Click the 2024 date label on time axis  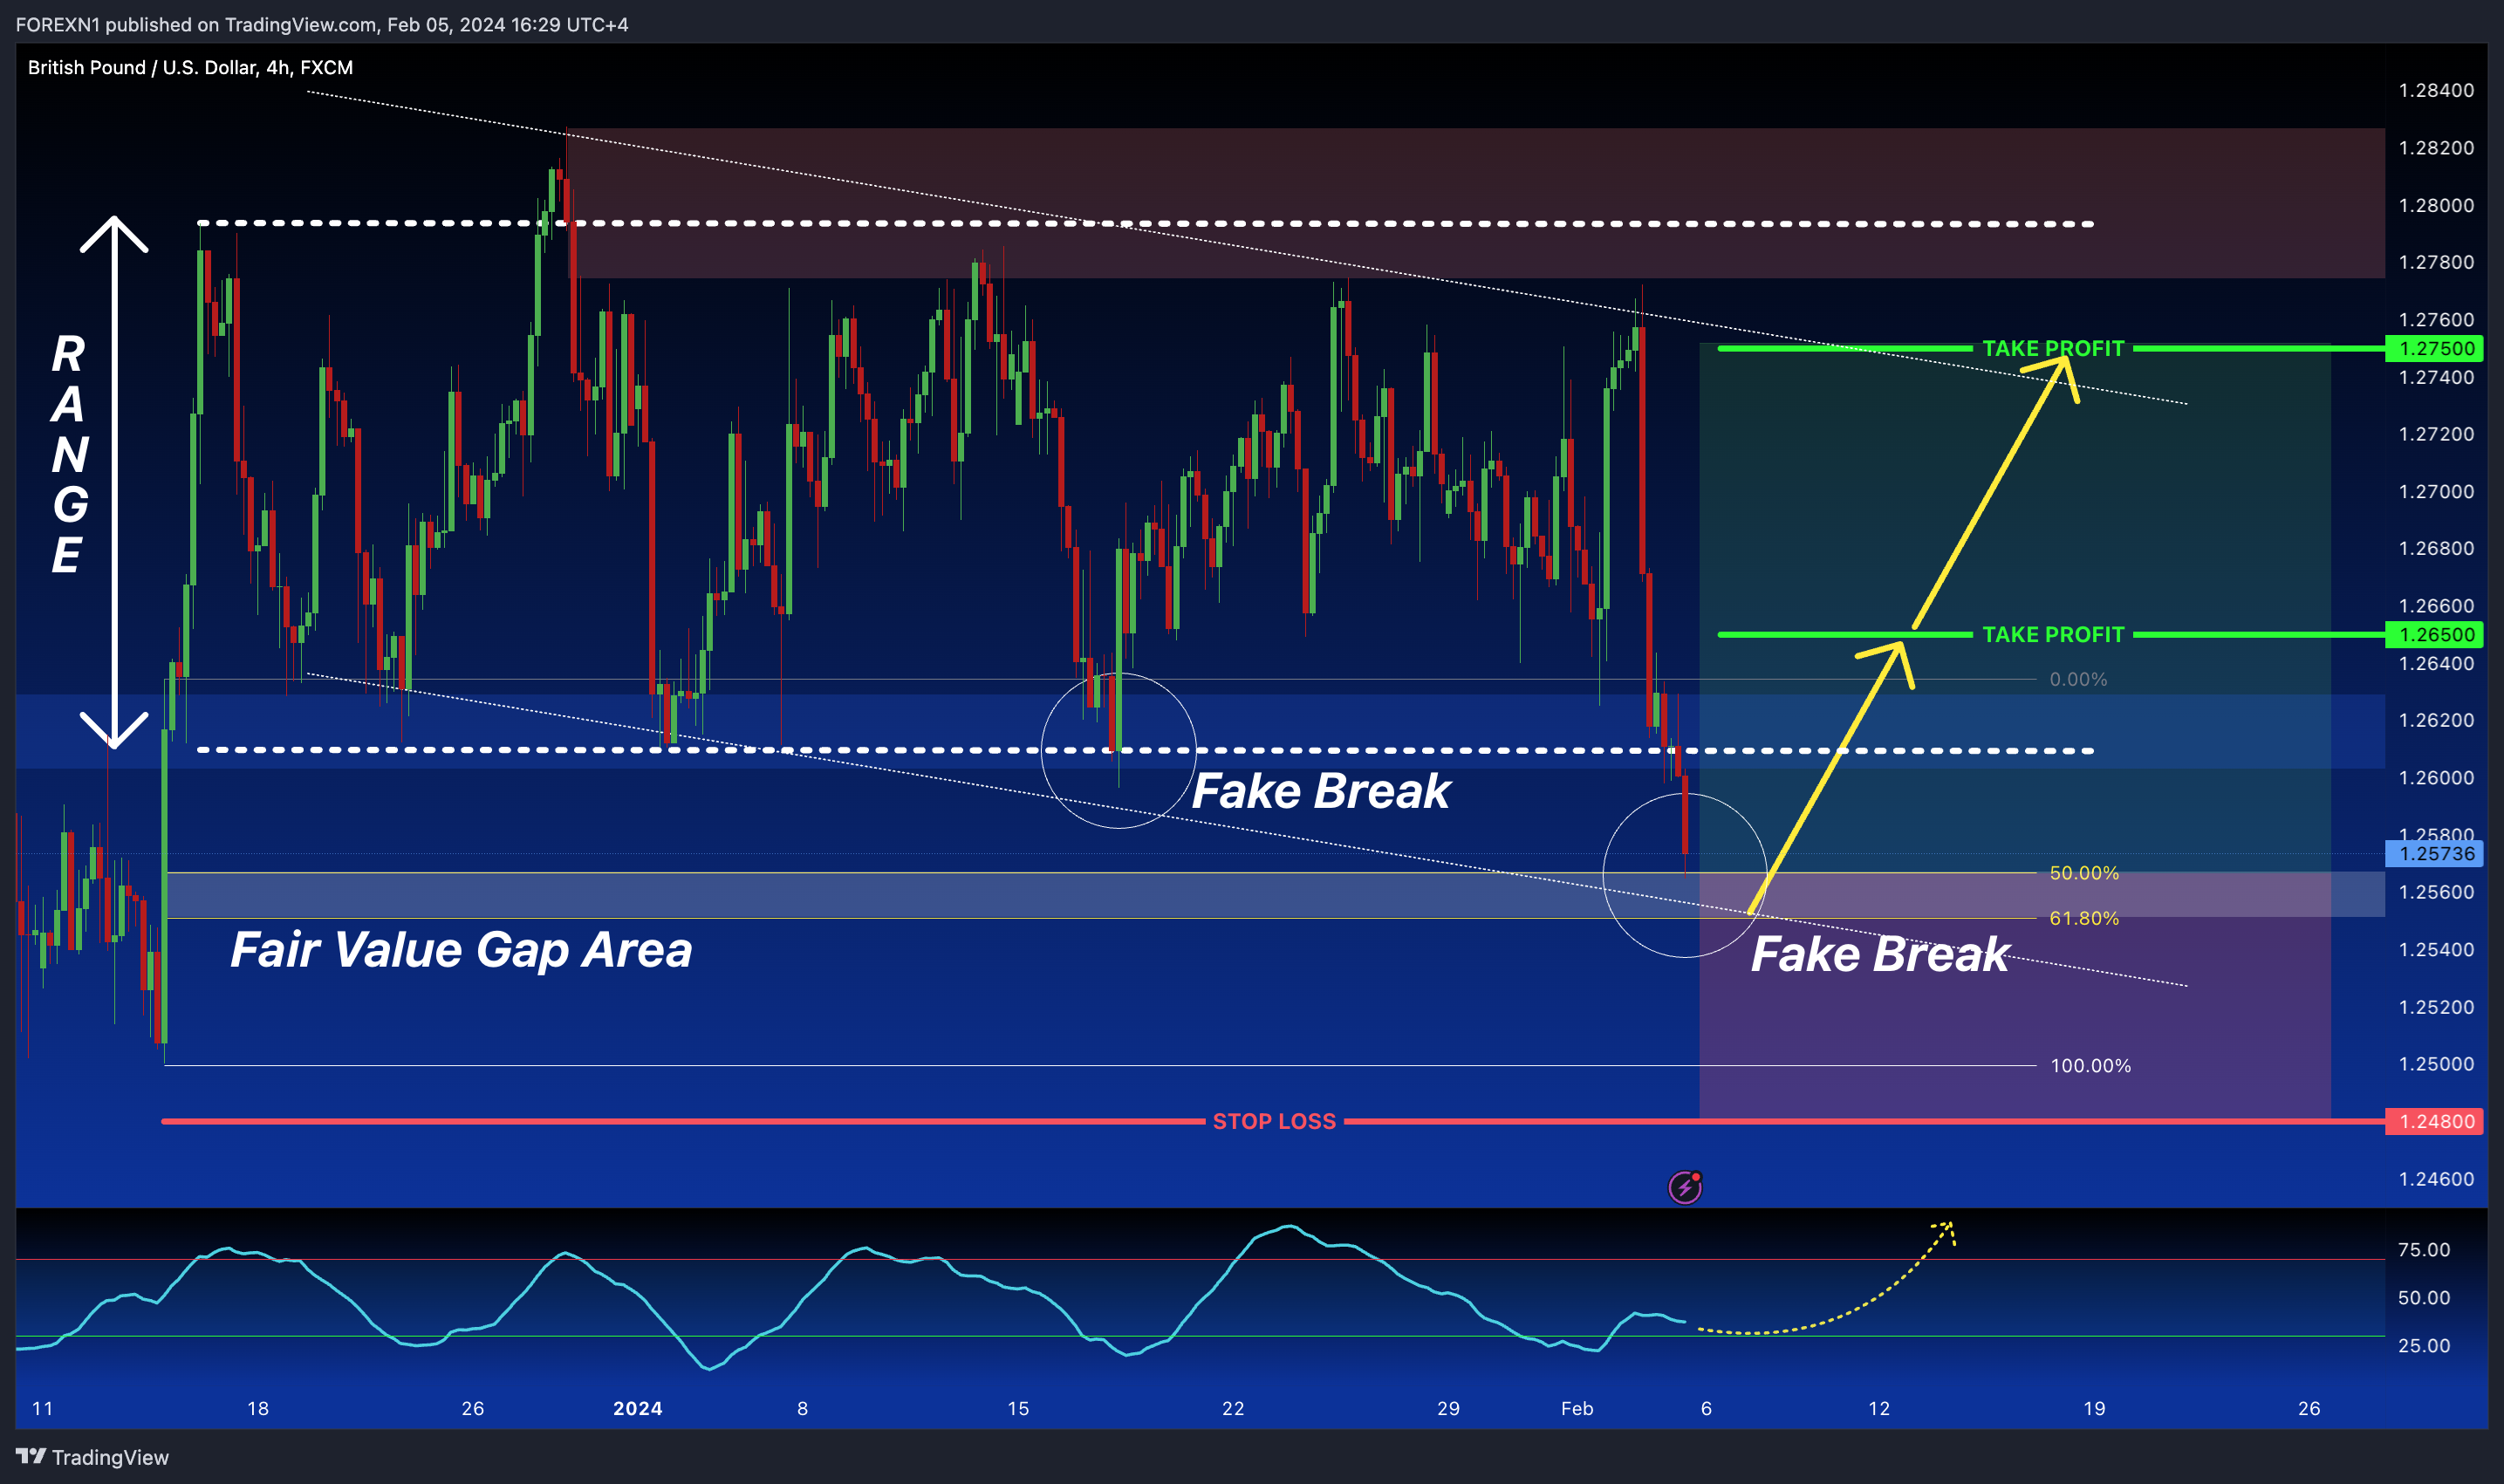(x=638, y=1409)
